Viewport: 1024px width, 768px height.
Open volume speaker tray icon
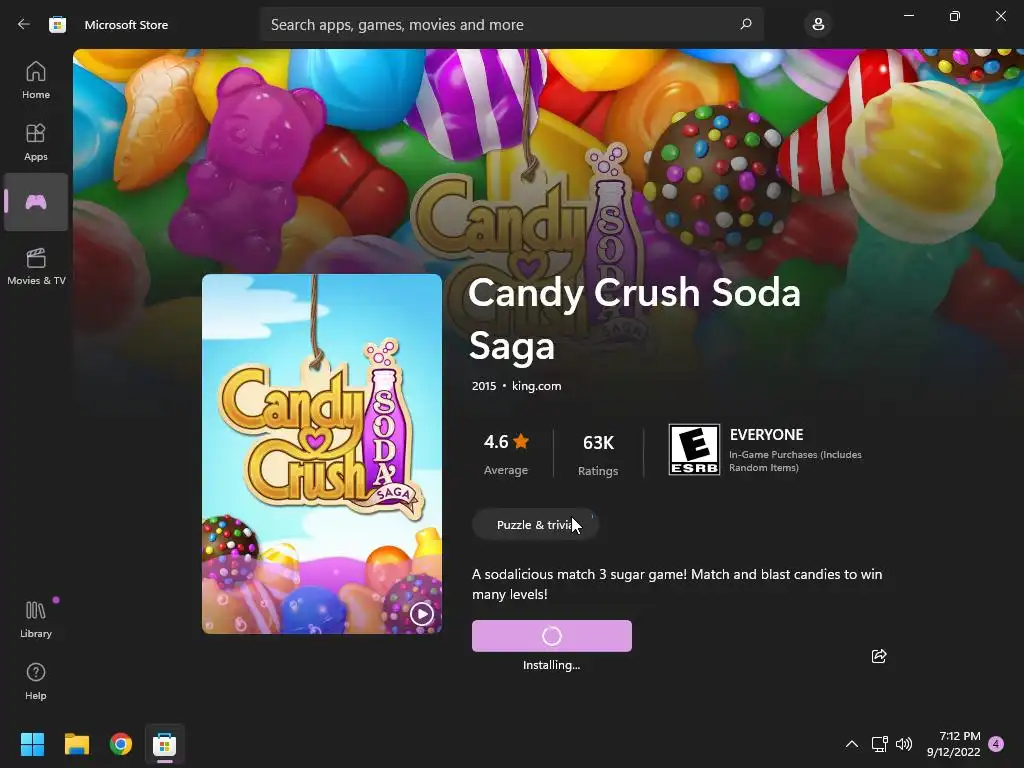tap(904, 744)
